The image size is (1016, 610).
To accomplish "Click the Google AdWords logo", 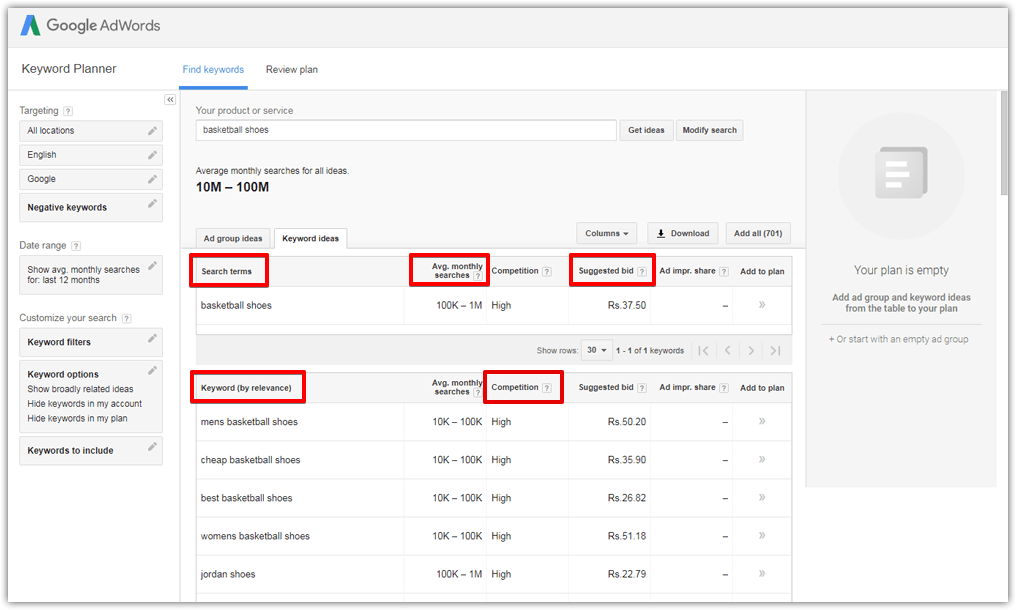I will coord(90,25).
